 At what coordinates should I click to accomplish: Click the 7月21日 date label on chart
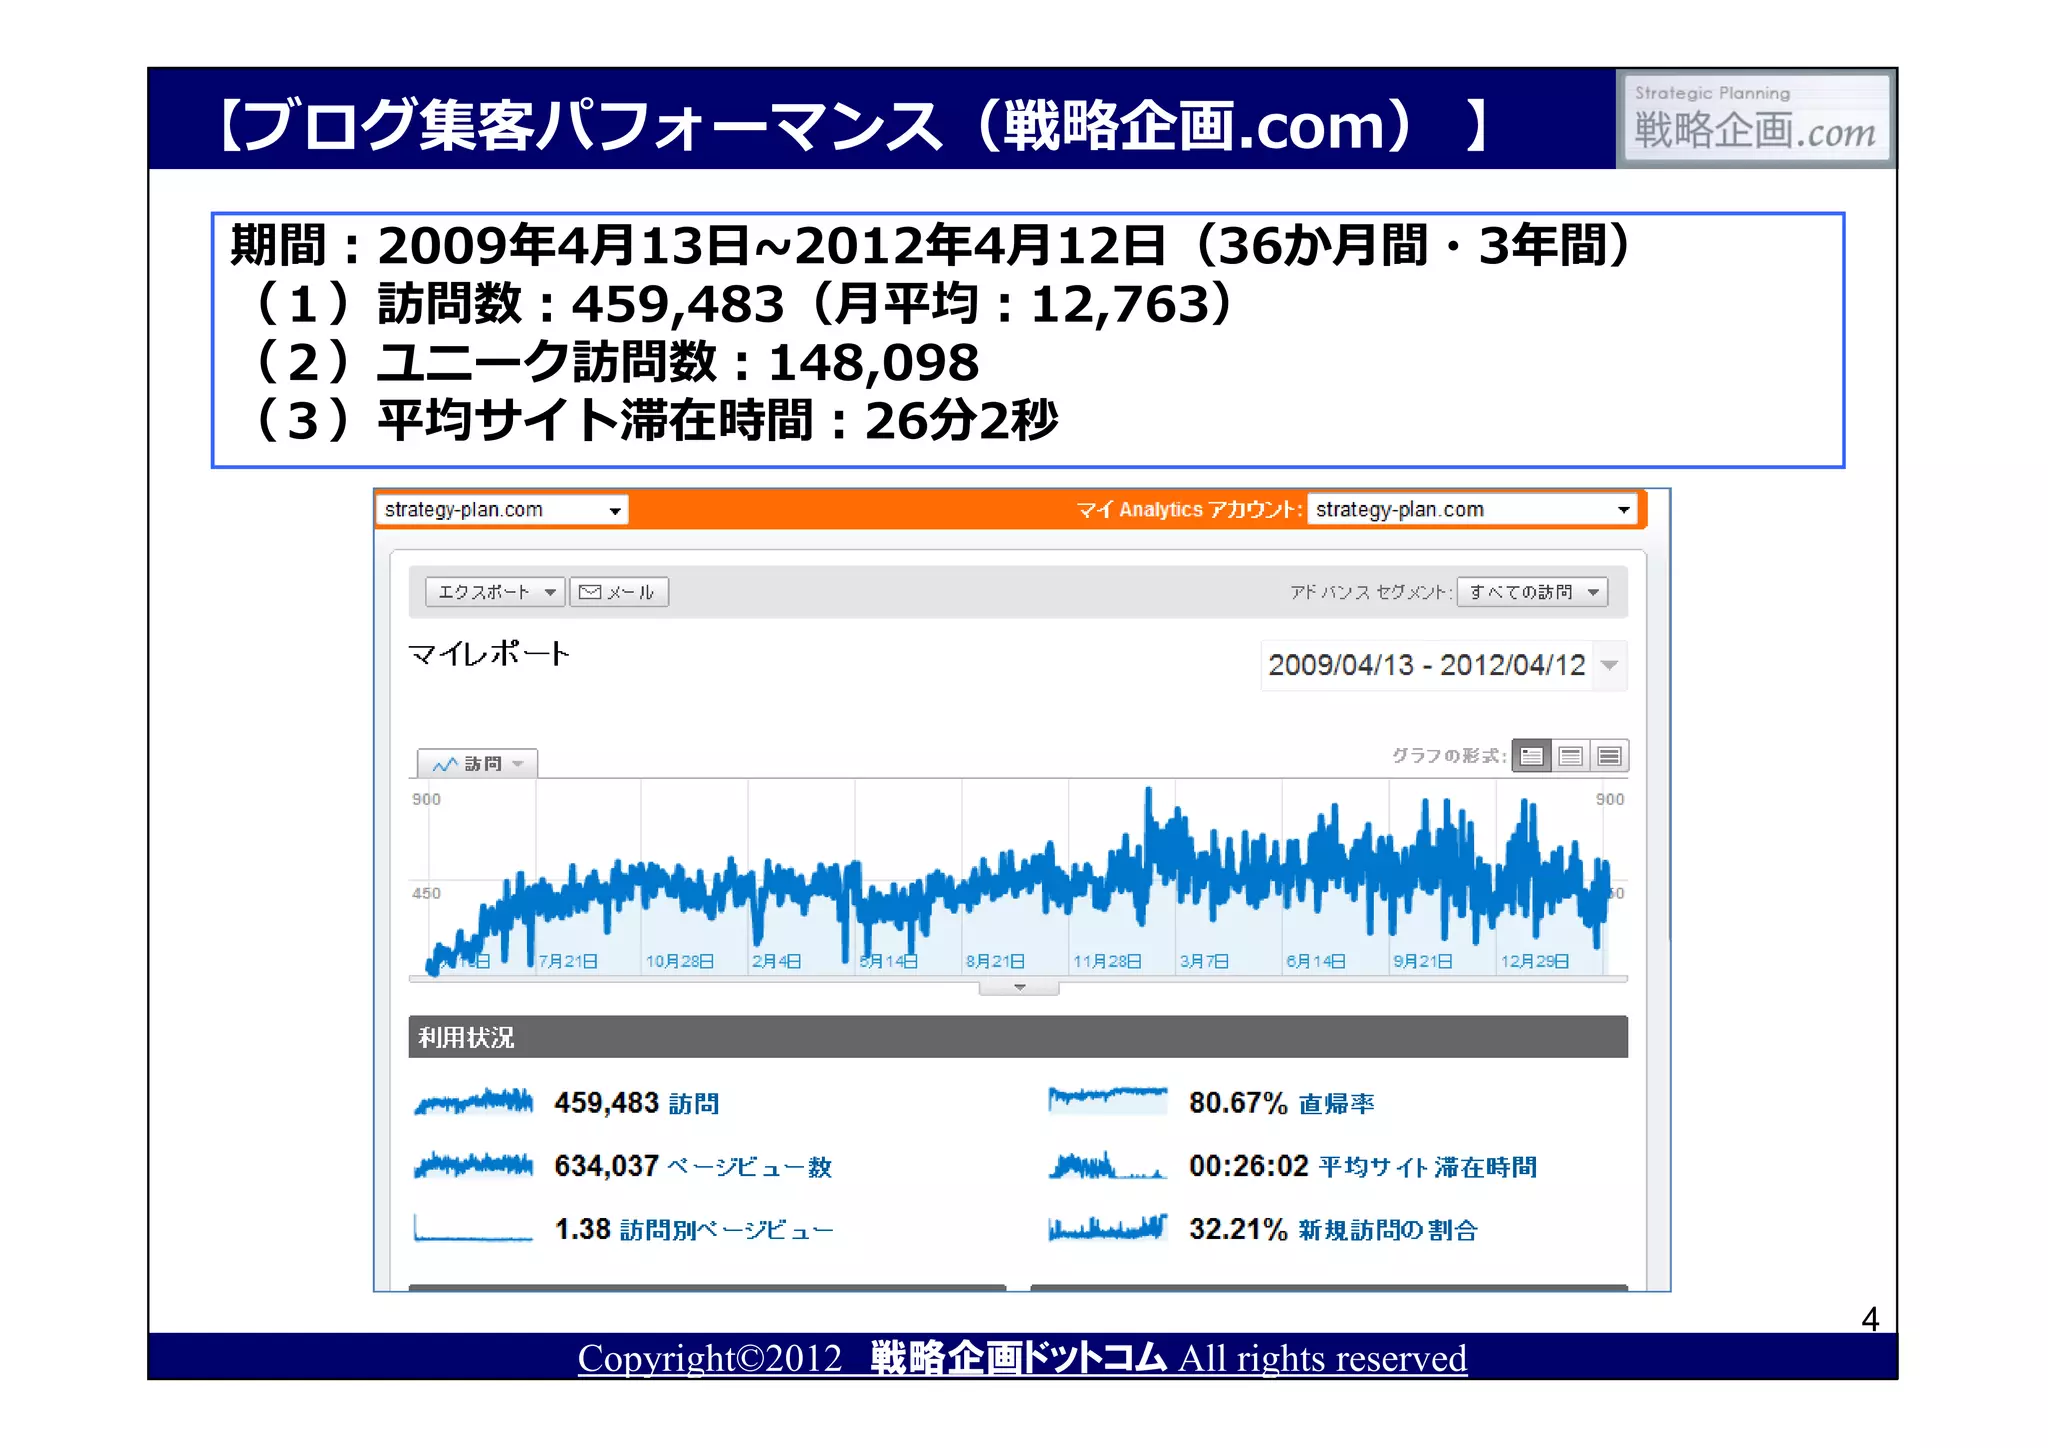(x=568, y=961)
